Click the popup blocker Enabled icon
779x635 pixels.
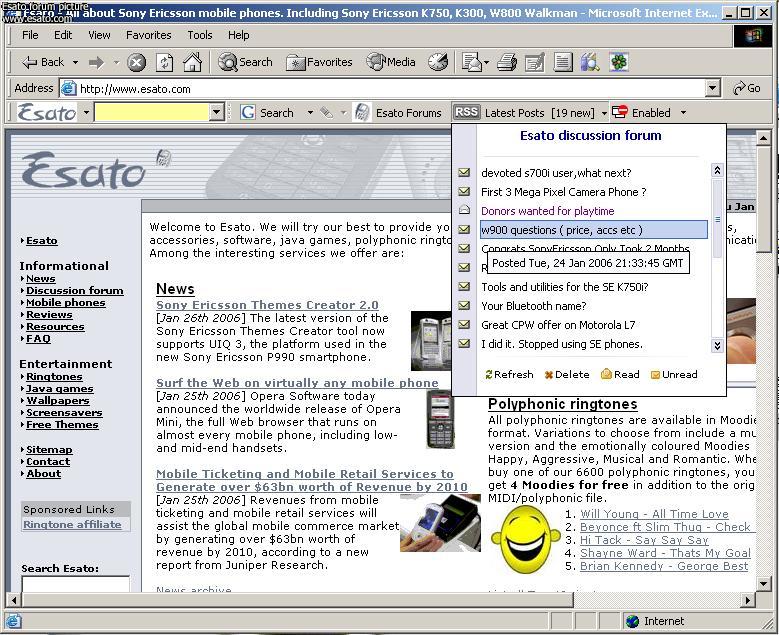click(620, 112)
